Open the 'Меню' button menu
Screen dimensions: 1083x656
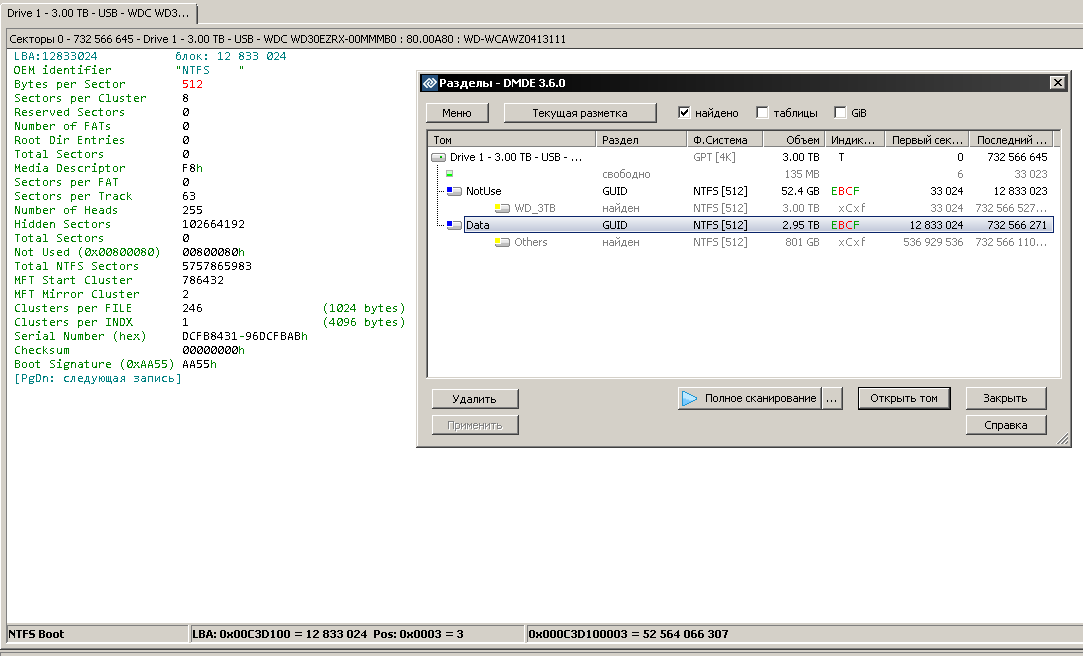pyautogui.click(x=457, y=113)
